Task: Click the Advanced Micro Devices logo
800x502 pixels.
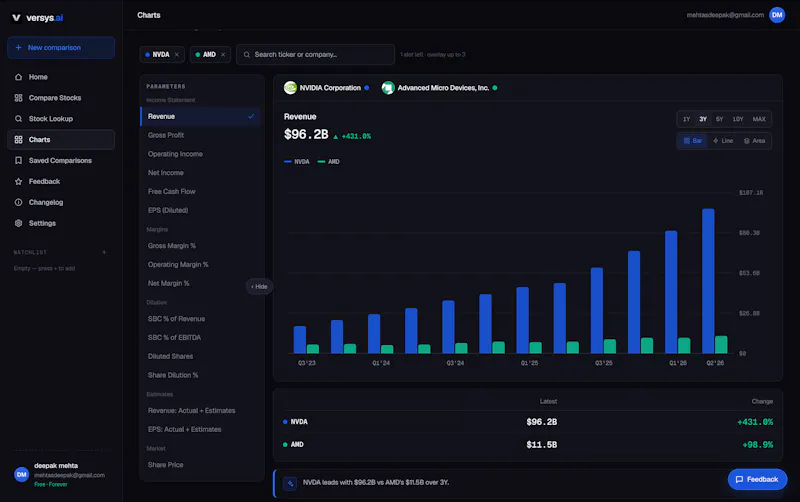Action: [388, 88]
